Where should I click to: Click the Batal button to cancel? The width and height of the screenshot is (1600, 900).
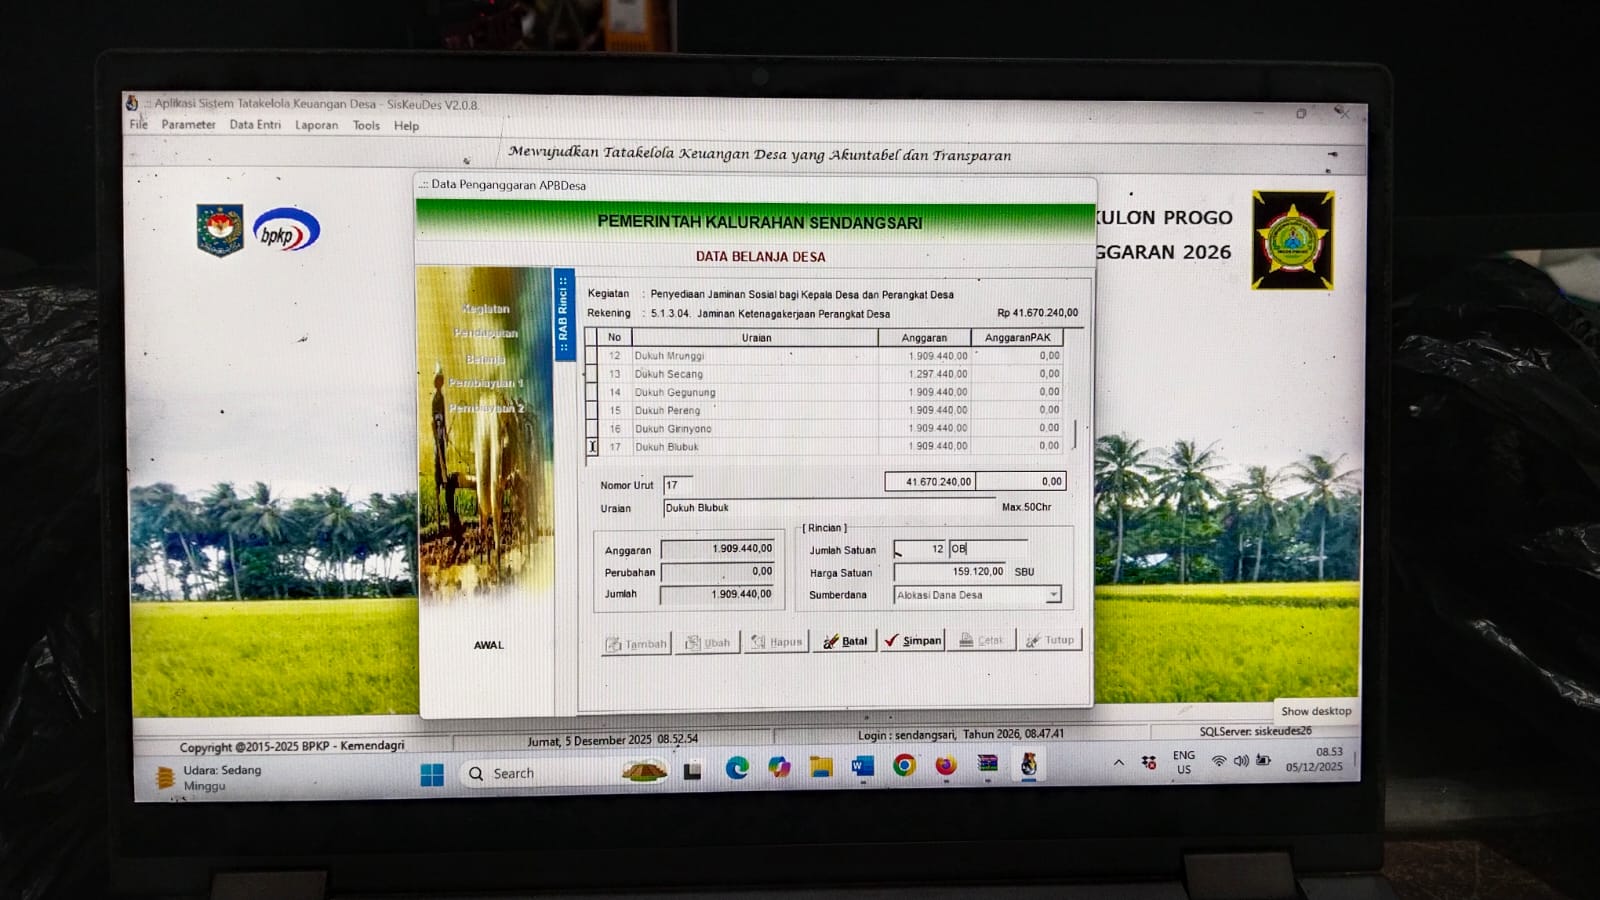tap(845, 641)
